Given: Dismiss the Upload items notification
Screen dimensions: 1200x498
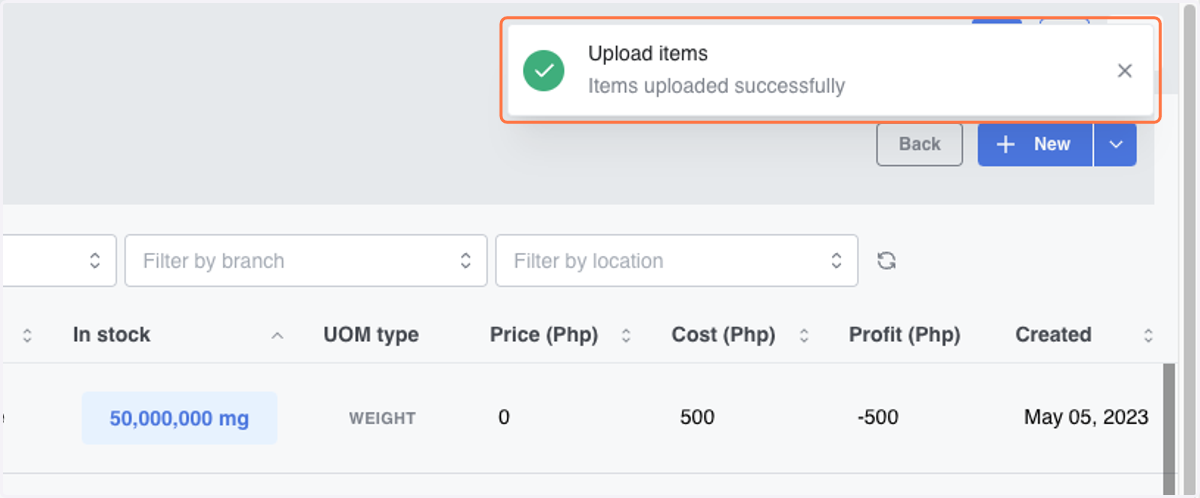Looking at the screenshot, I should (1125, 71).
